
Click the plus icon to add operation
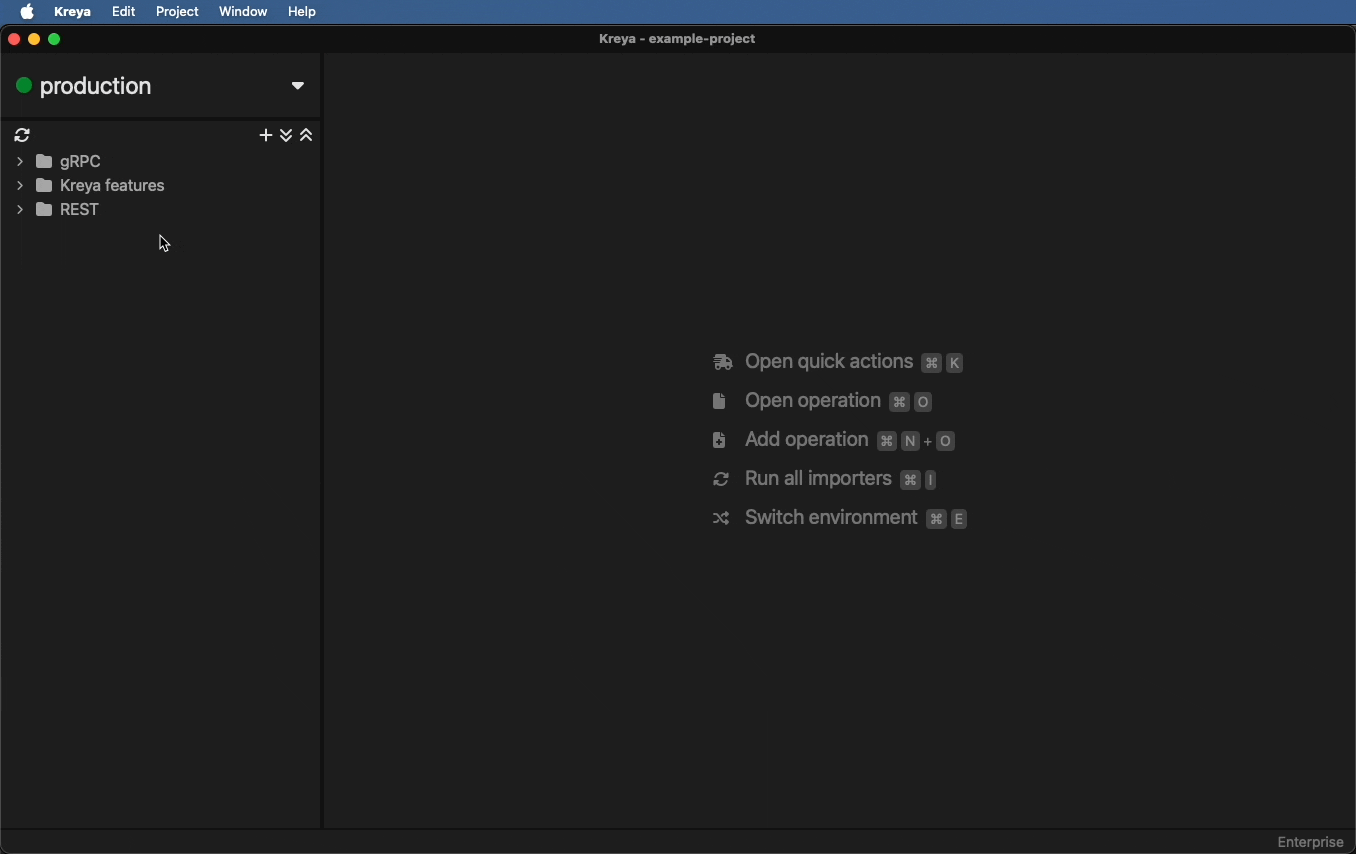tap(265, 136)
